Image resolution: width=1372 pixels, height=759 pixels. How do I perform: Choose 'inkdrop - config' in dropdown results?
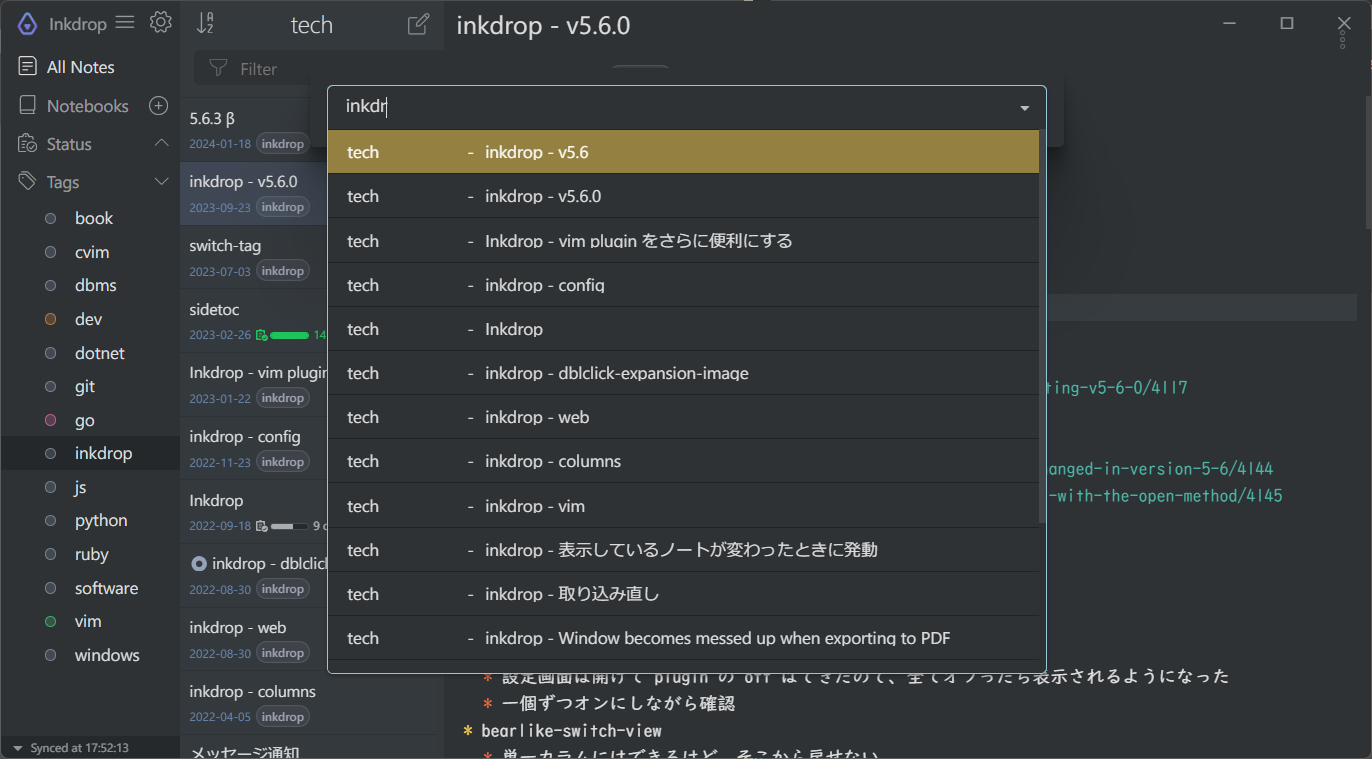[x=683, y=285]
